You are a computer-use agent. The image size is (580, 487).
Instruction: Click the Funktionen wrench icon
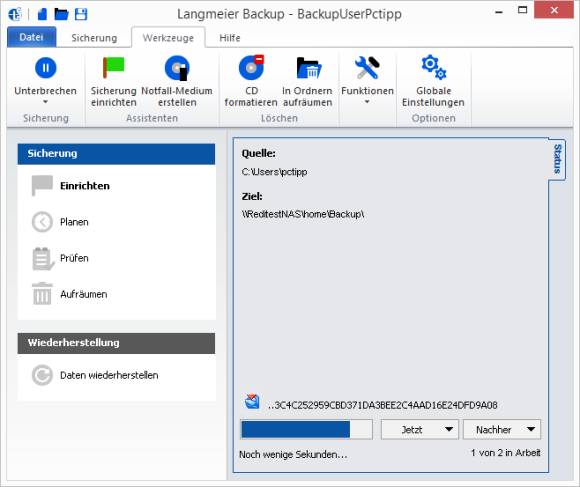(367, 68)
